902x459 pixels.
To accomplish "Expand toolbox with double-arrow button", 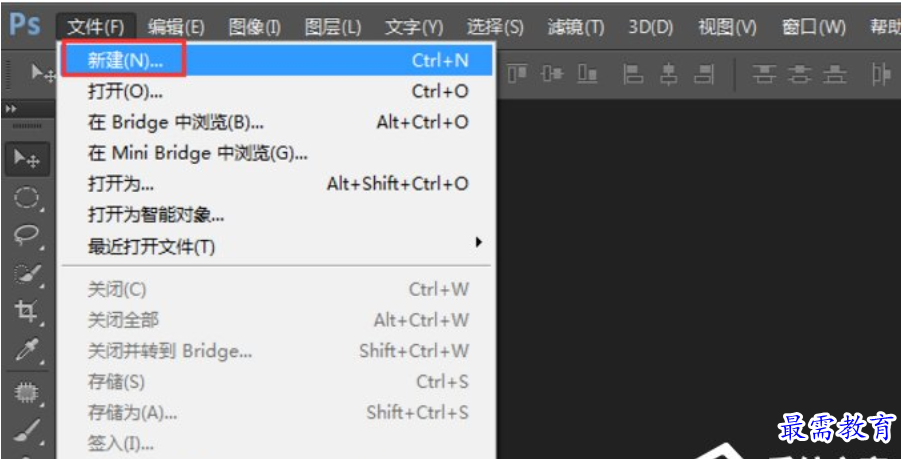I will (x=11, y=108).
